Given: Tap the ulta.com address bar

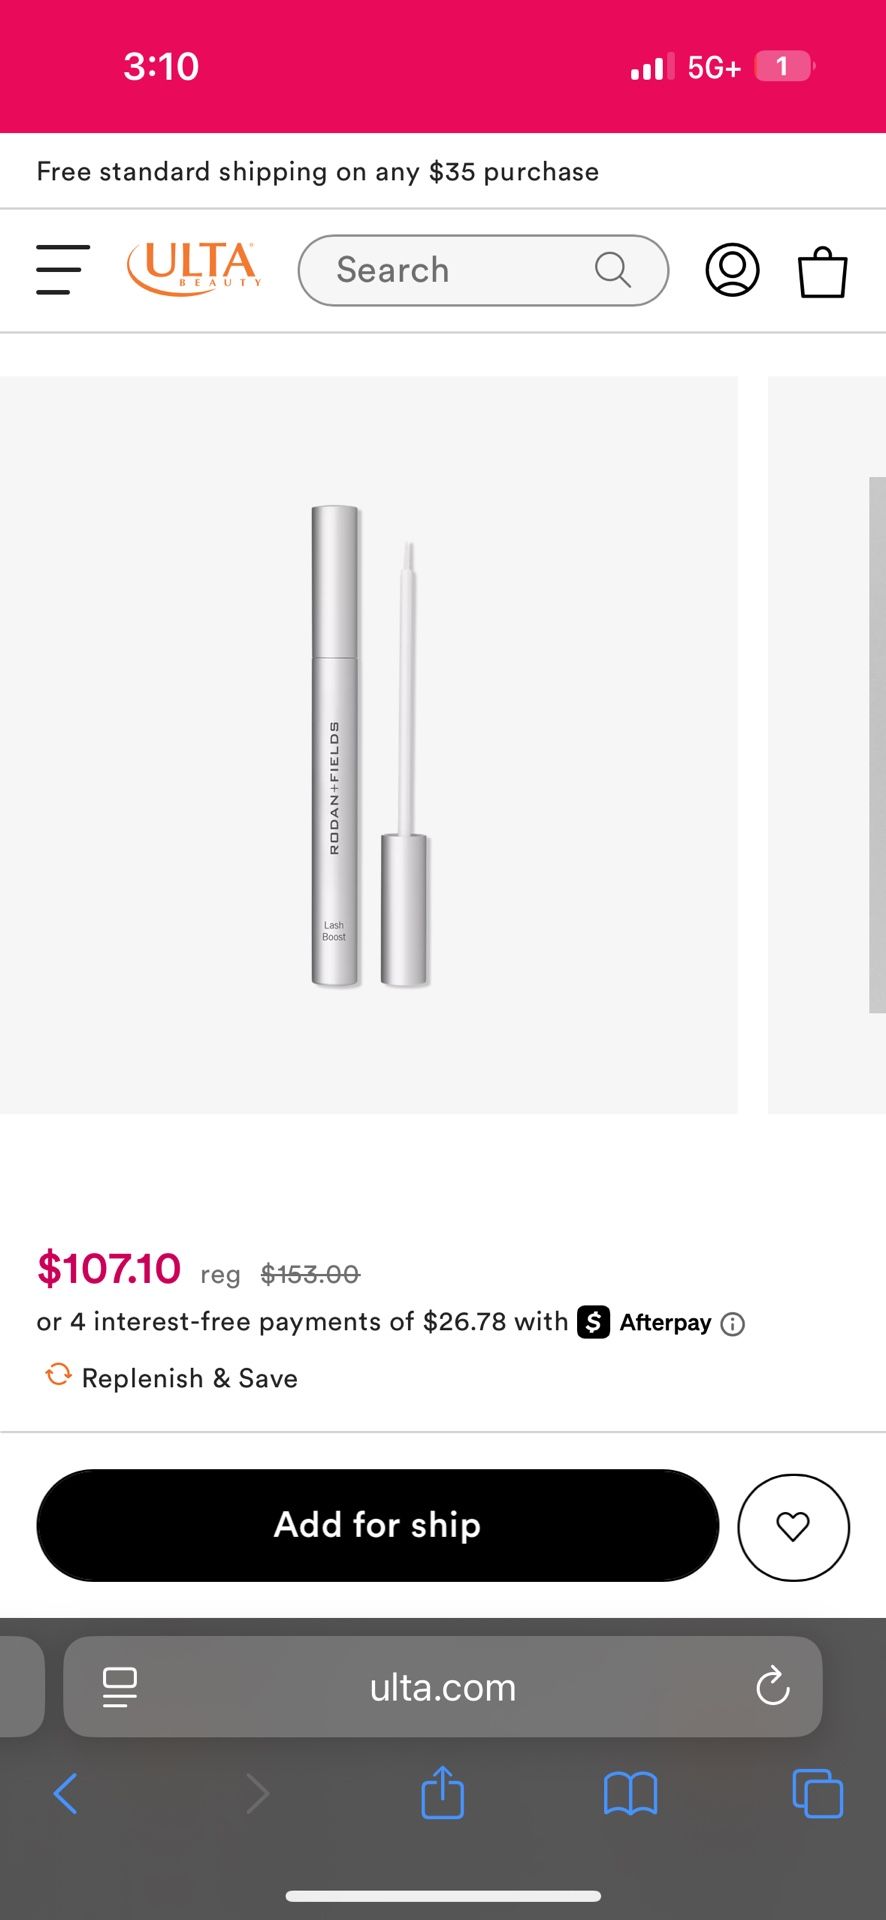Looking at the screenshot, I should [x=443, y=1687].
